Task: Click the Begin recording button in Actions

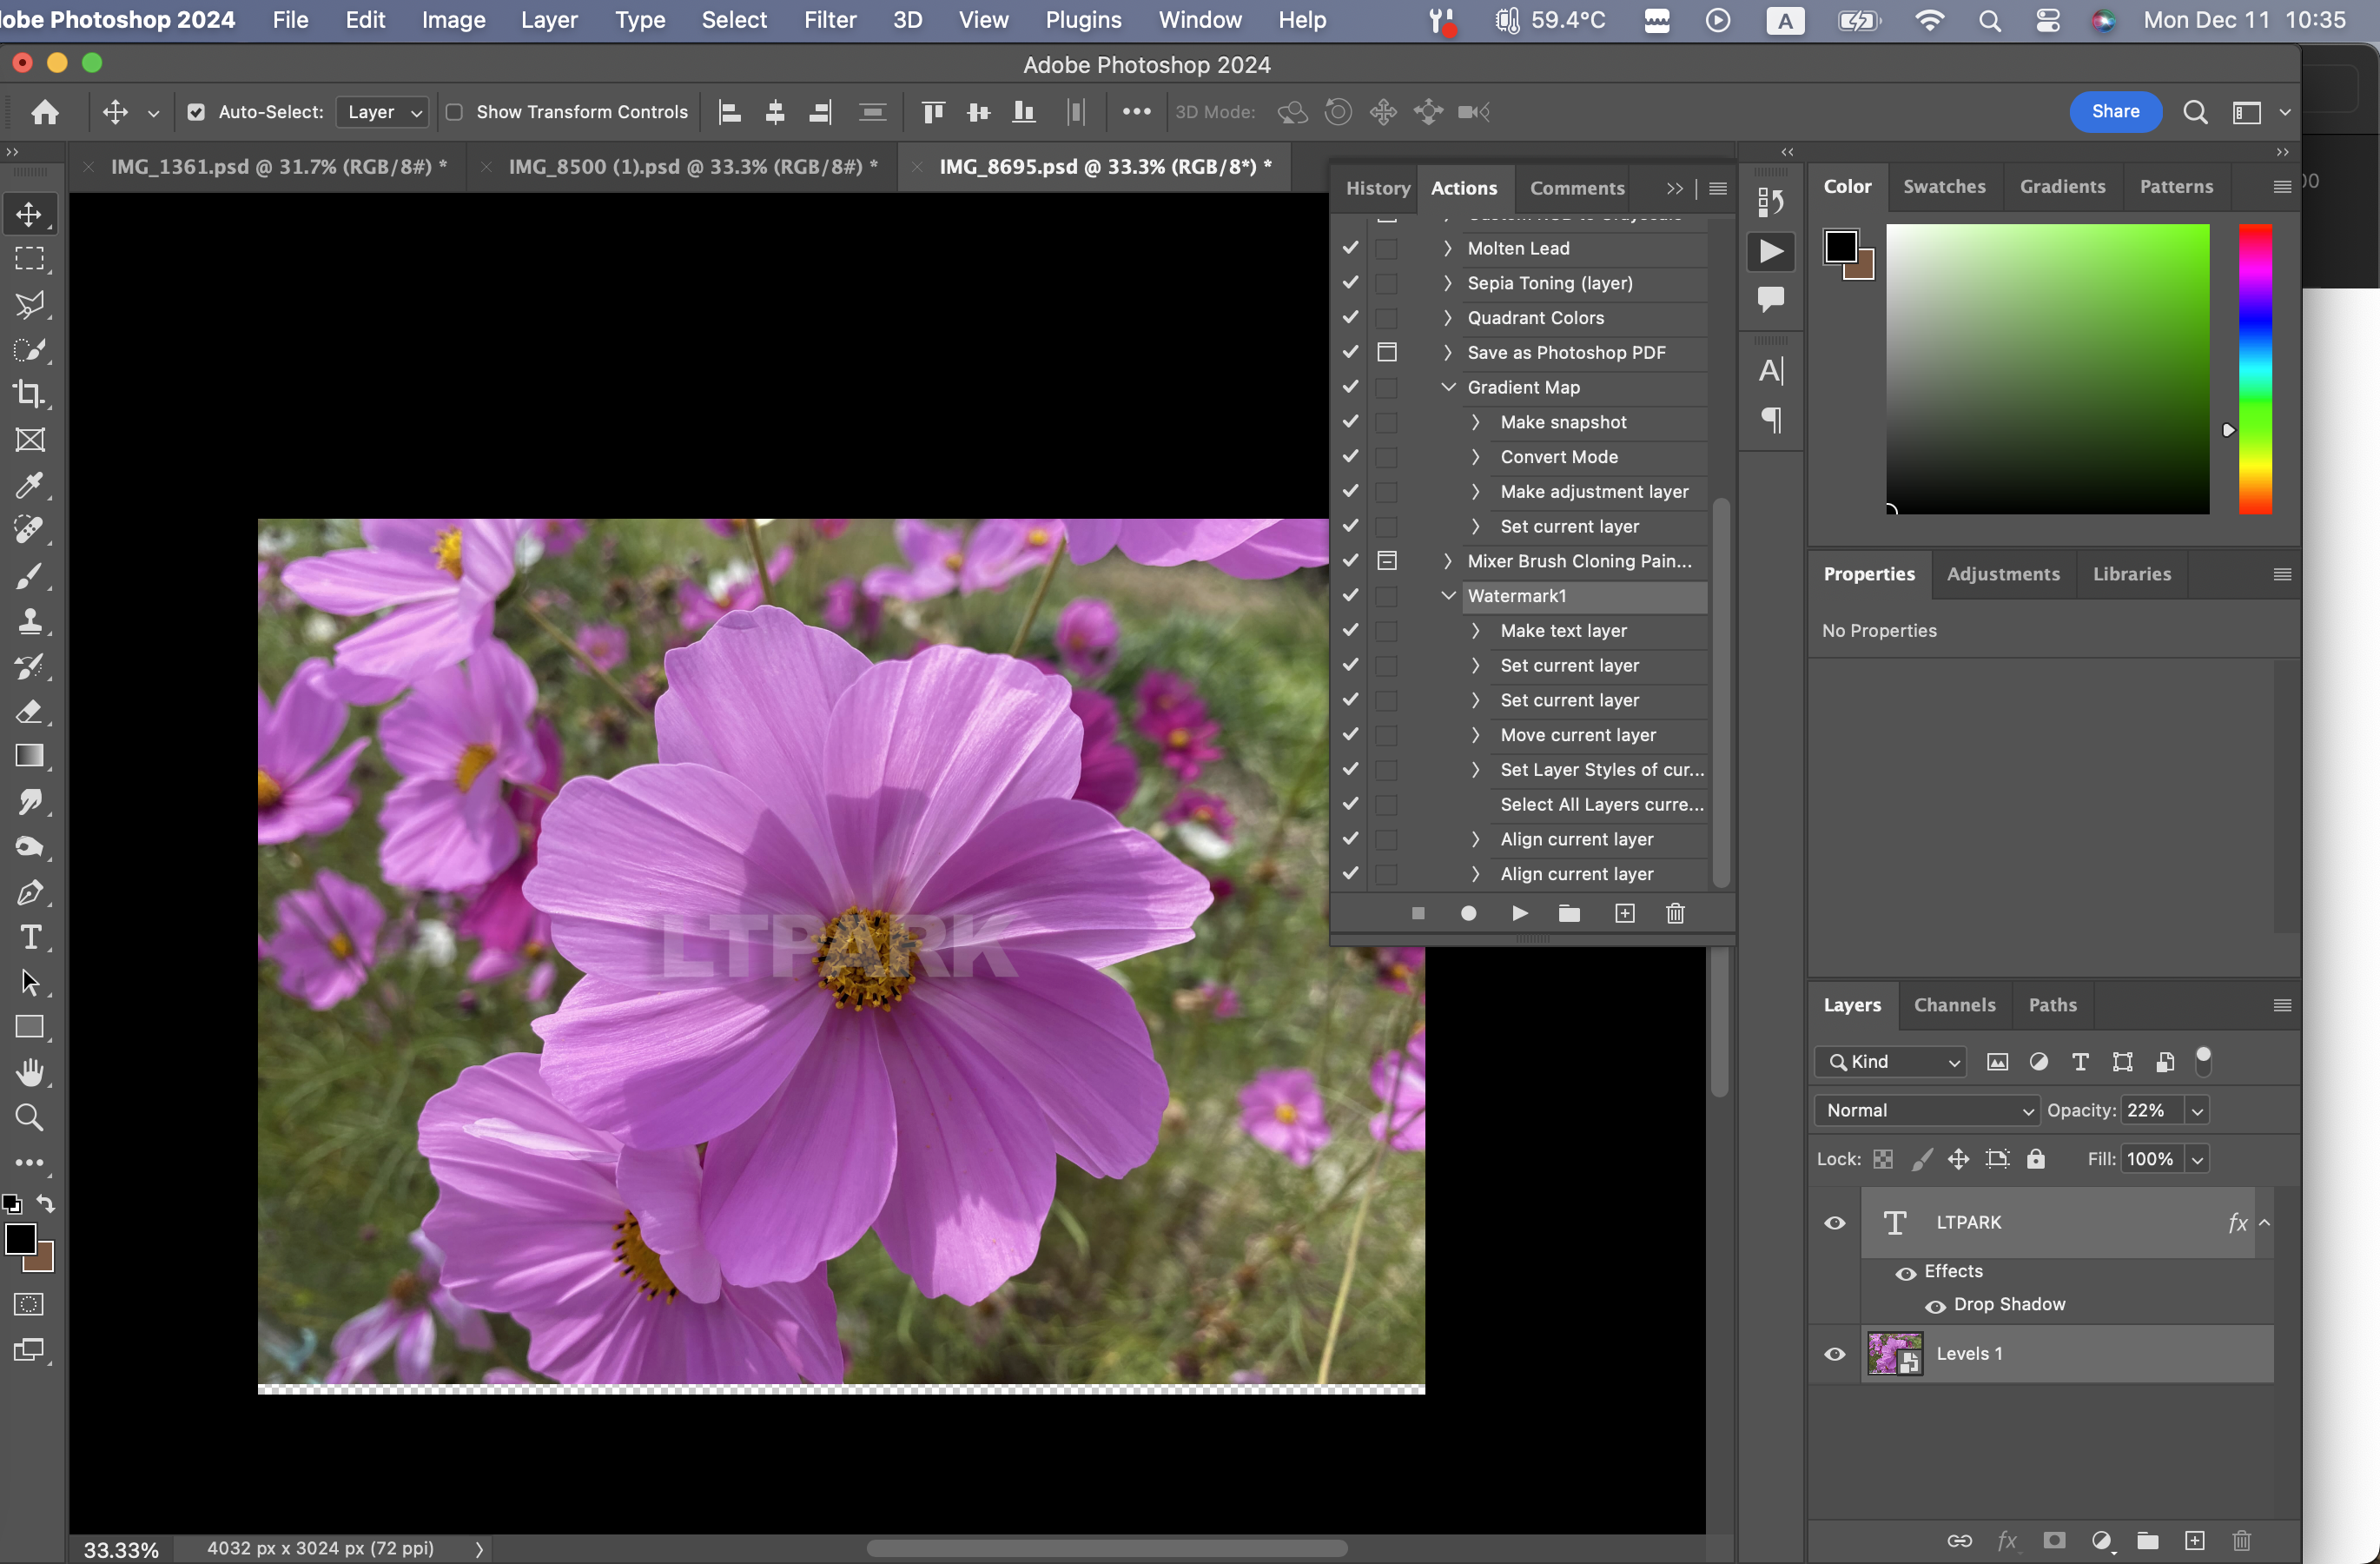Action: [x=1468, y=913]
